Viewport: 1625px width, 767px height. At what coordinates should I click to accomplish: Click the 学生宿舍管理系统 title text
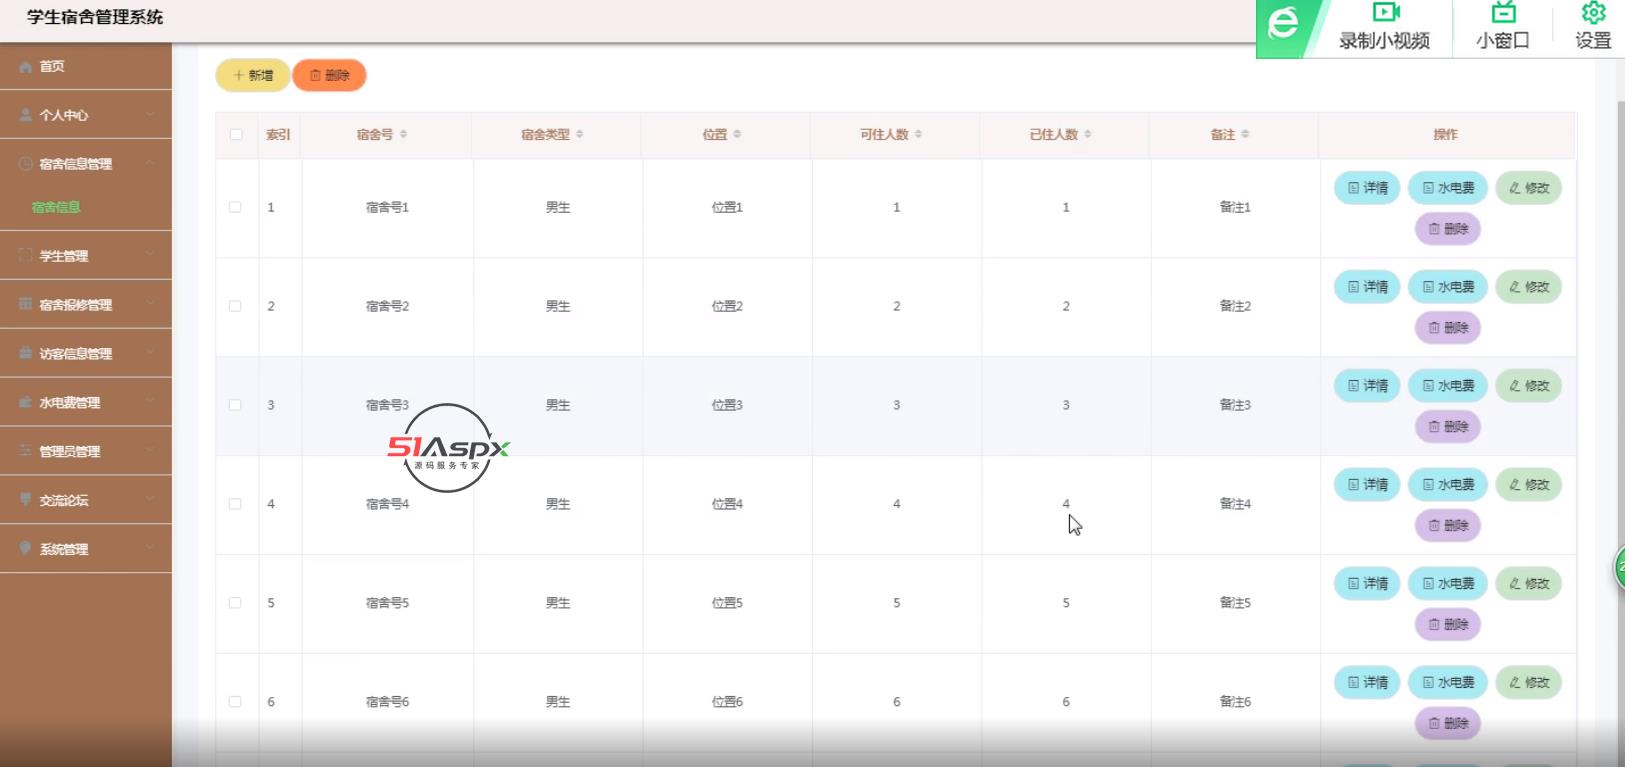[x=95, y=17]
